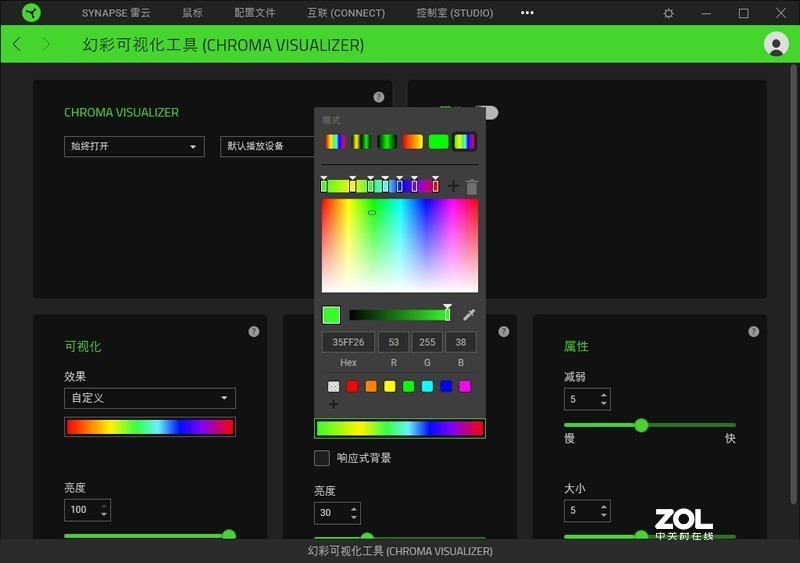The image size is (800, 563).
Task: Move the 减弱 speed slider handle
Action: (x=641, y=425)
